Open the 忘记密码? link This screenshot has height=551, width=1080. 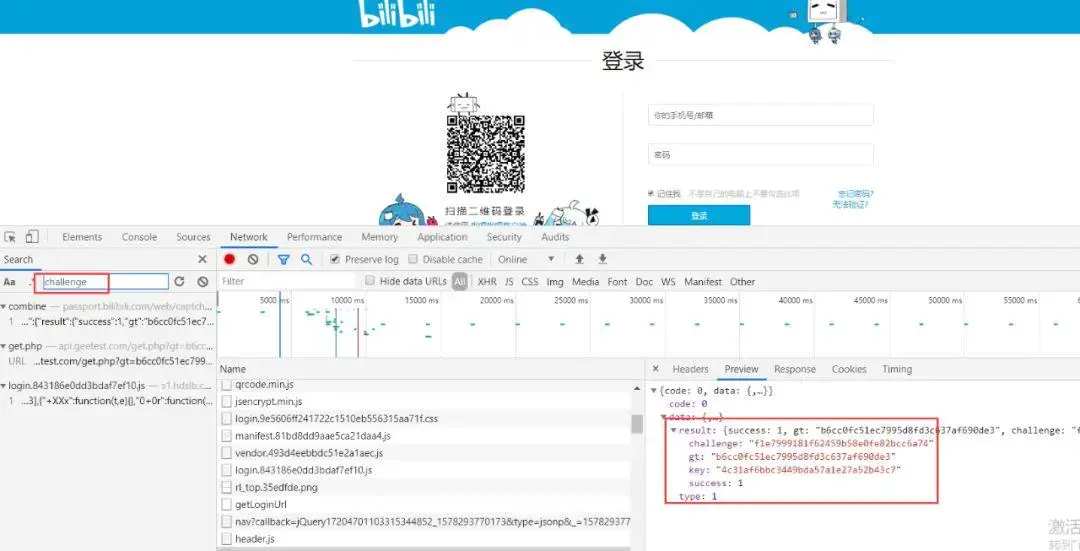pyautogui.click(x=855, y=194)
